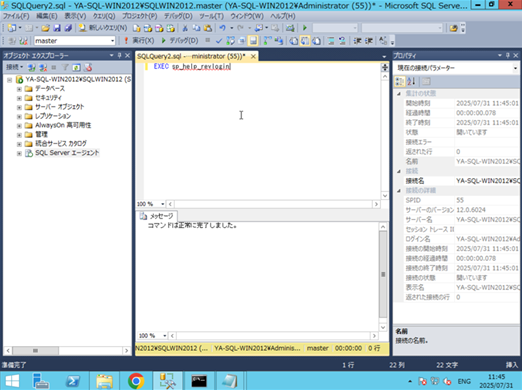The width and height of the screenshot is (522, 390).
Task: Click the Open File folder icon
Action: point(46,28)
